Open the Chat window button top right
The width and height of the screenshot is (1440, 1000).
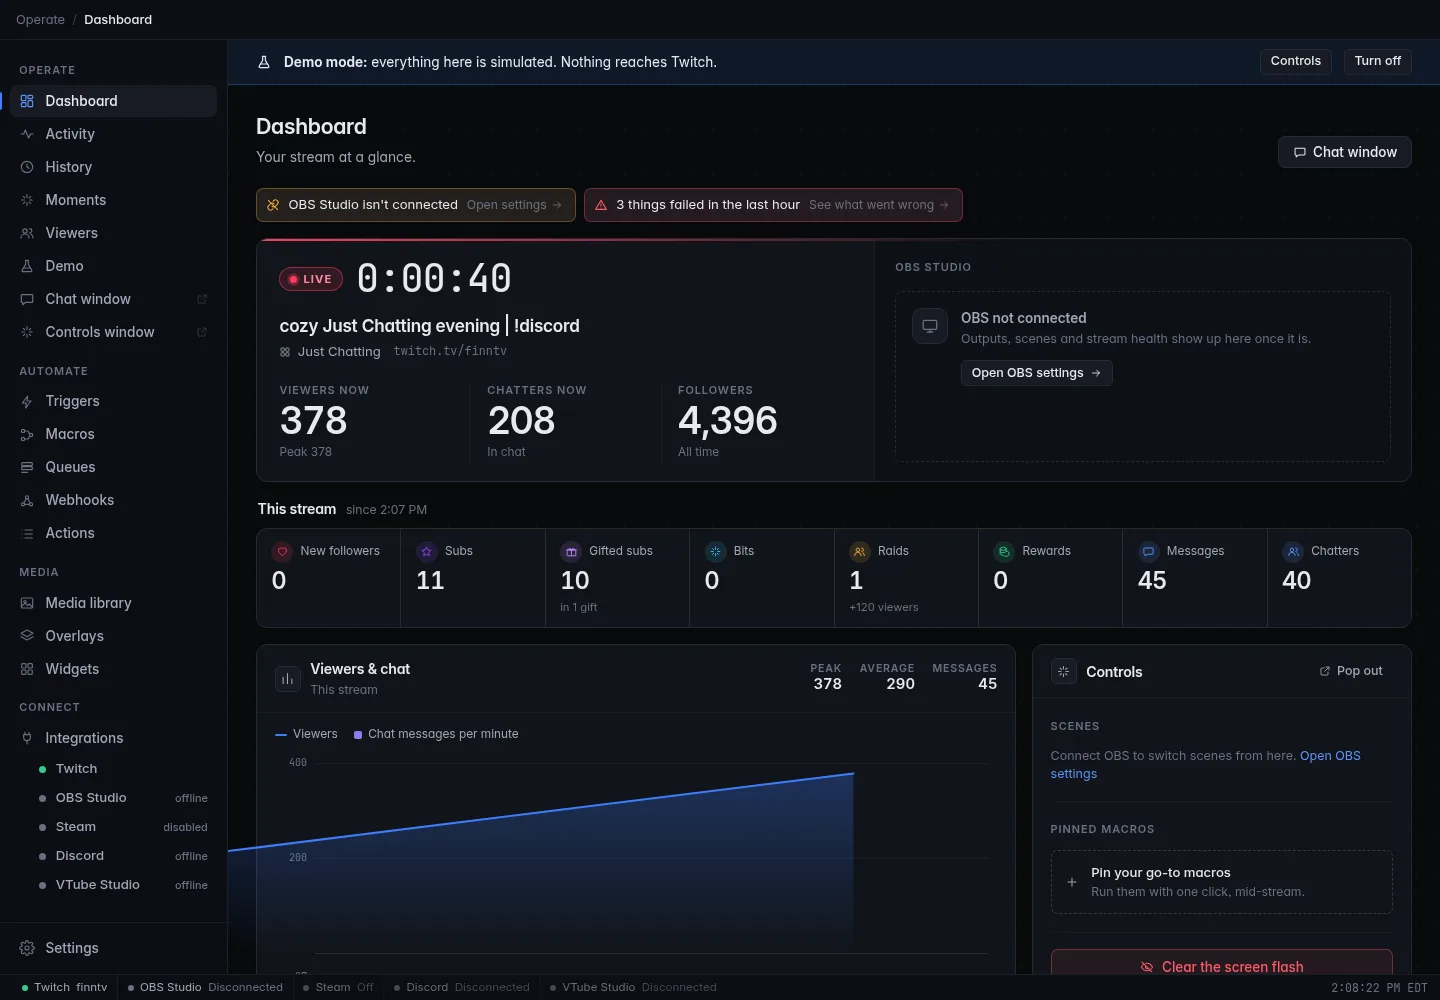1345,152
